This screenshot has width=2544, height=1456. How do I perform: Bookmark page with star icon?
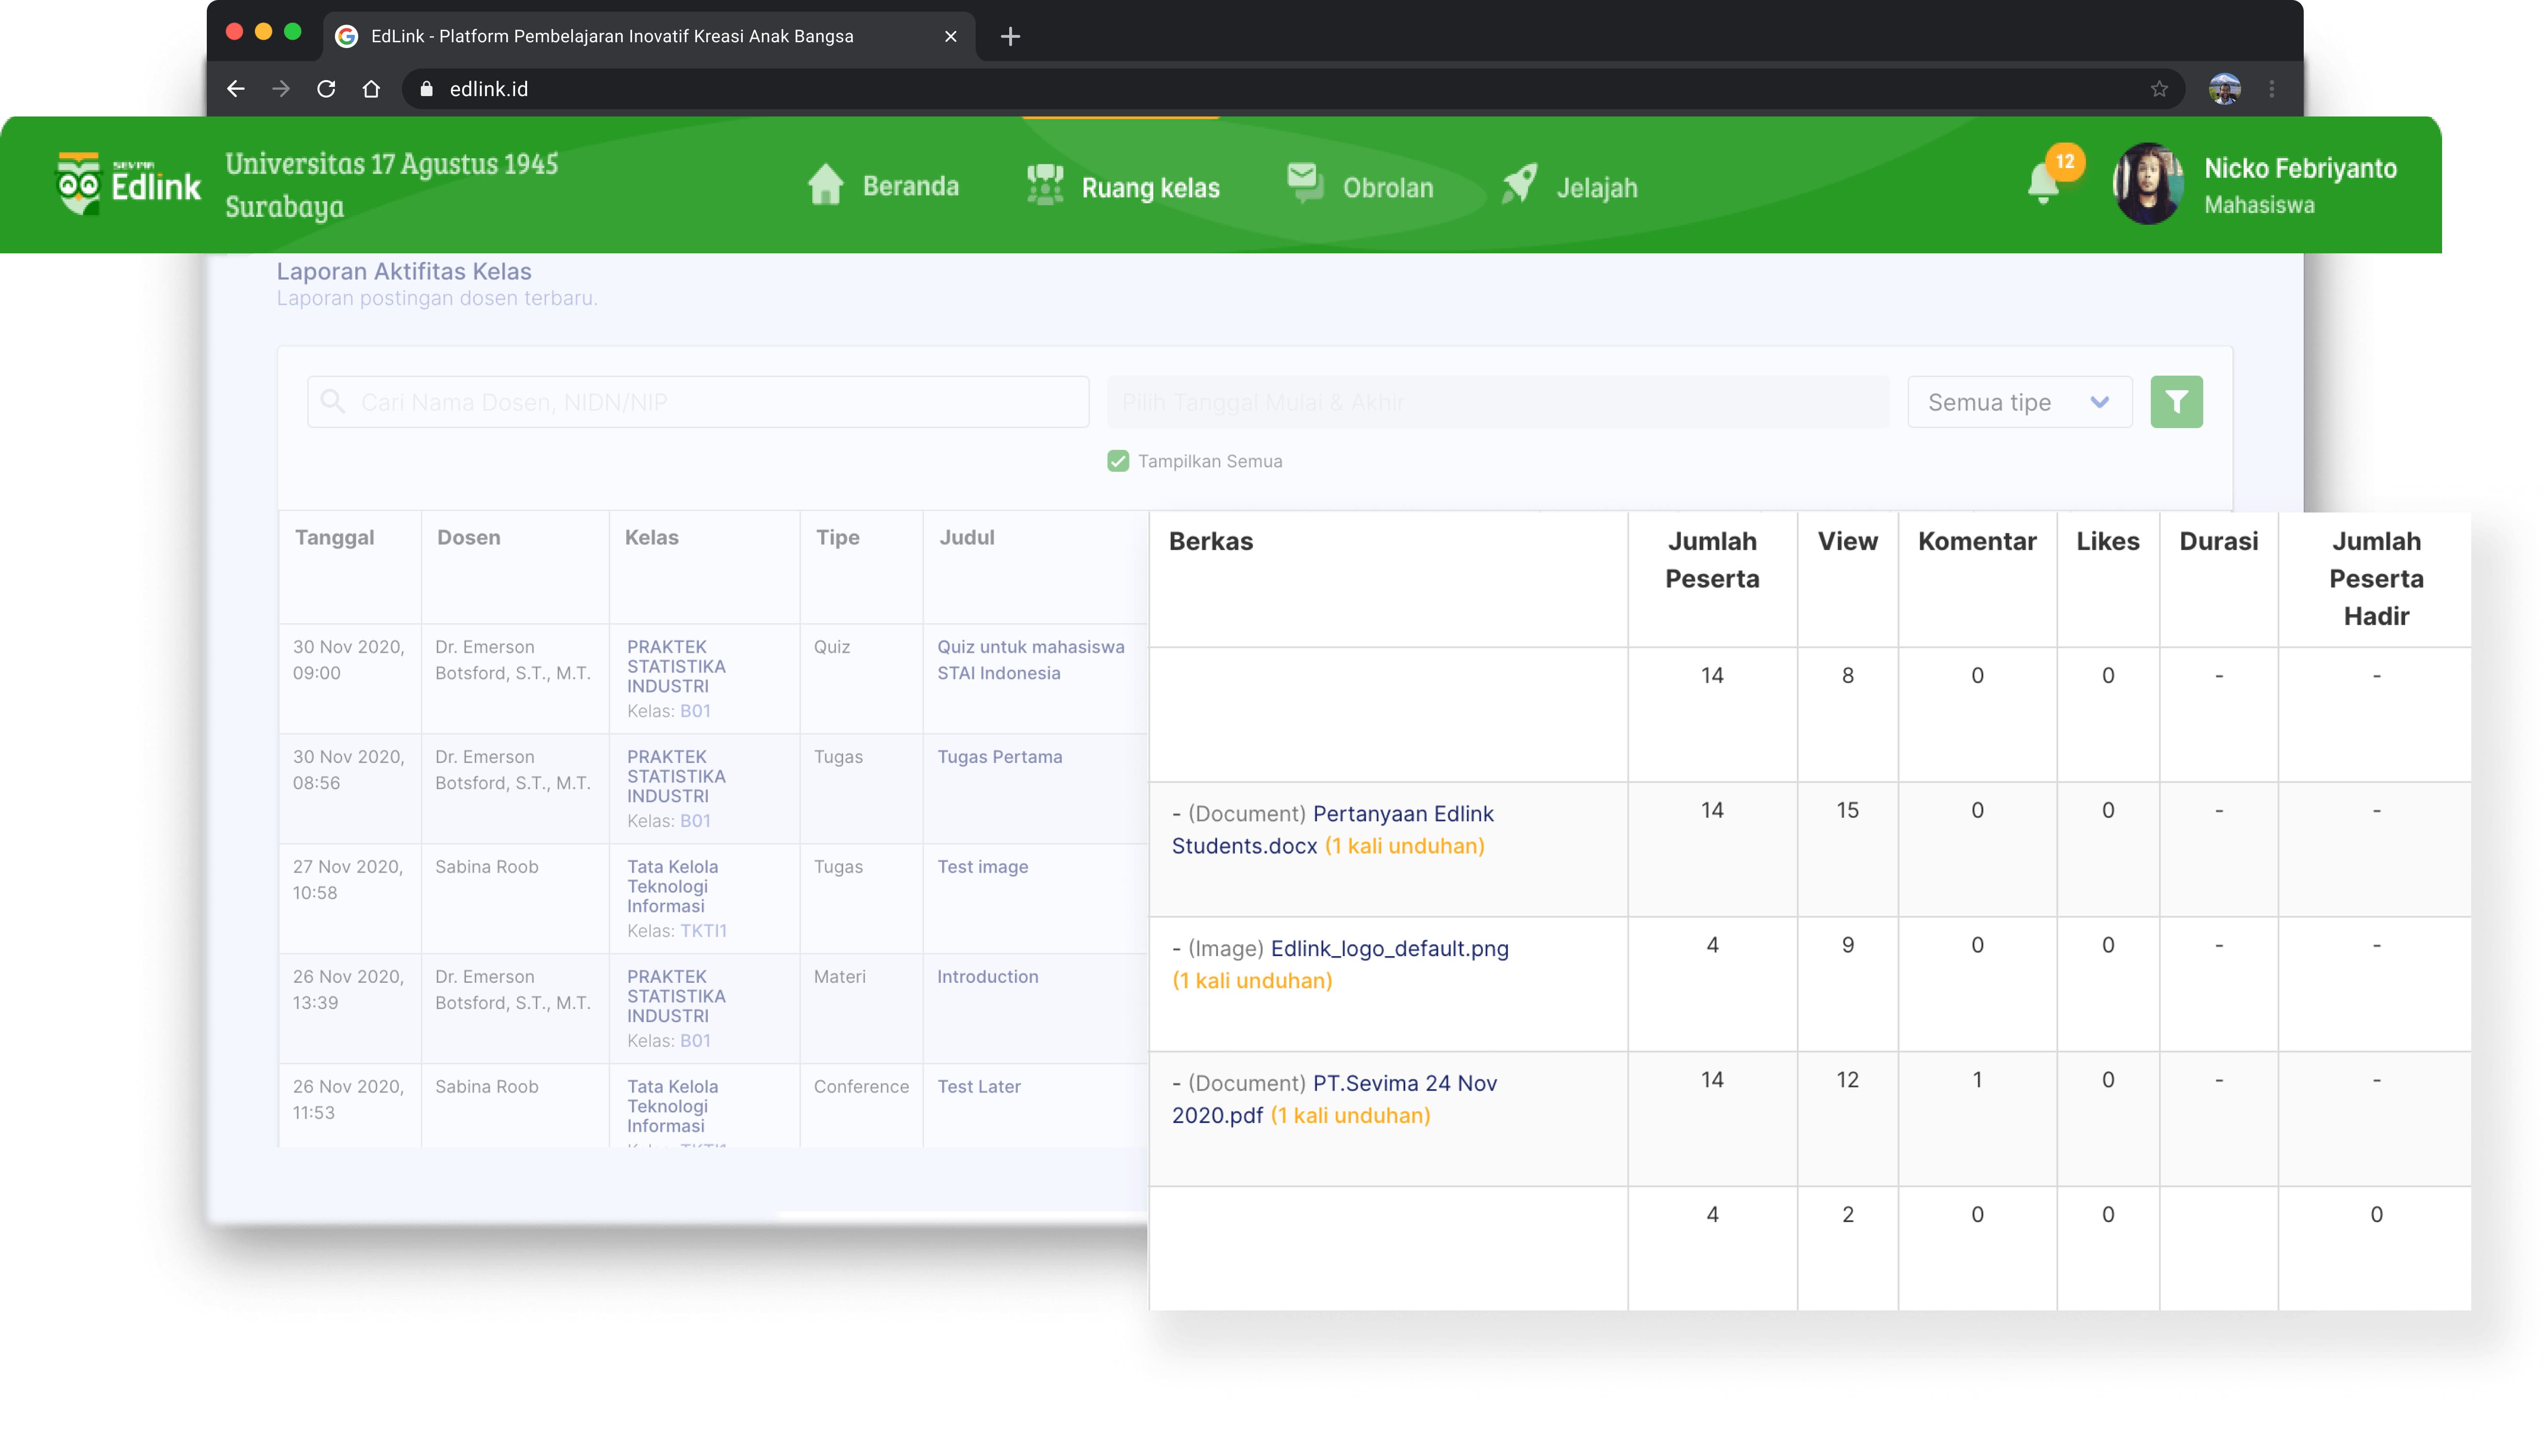coord(2159,89)
